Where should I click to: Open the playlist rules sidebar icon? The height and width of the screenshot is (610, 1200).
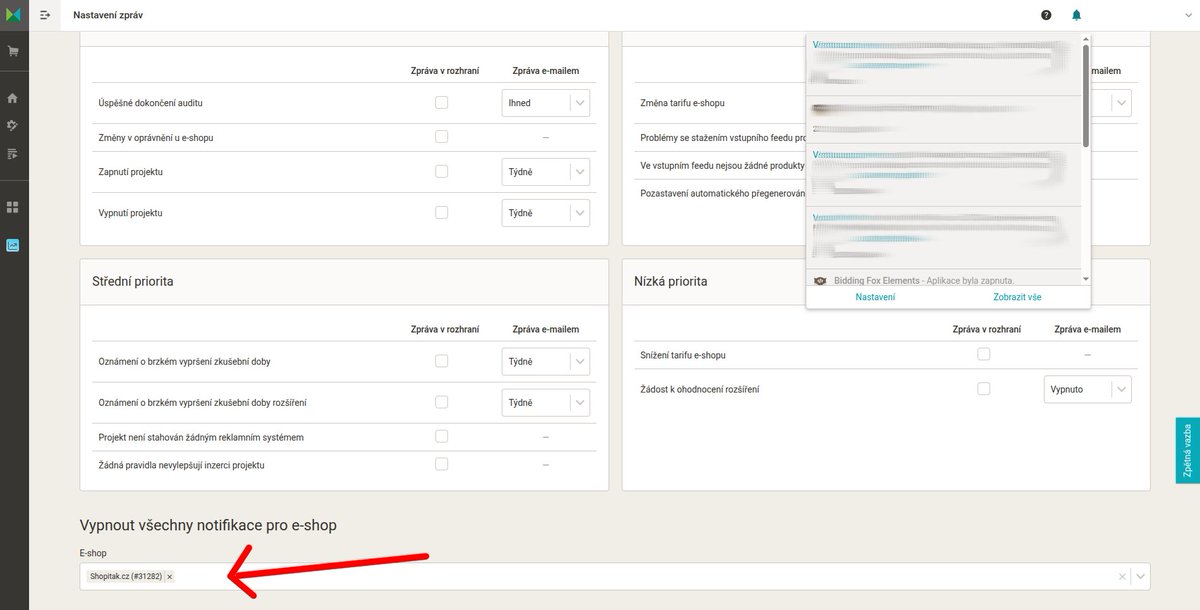click(x=13, y=154)
